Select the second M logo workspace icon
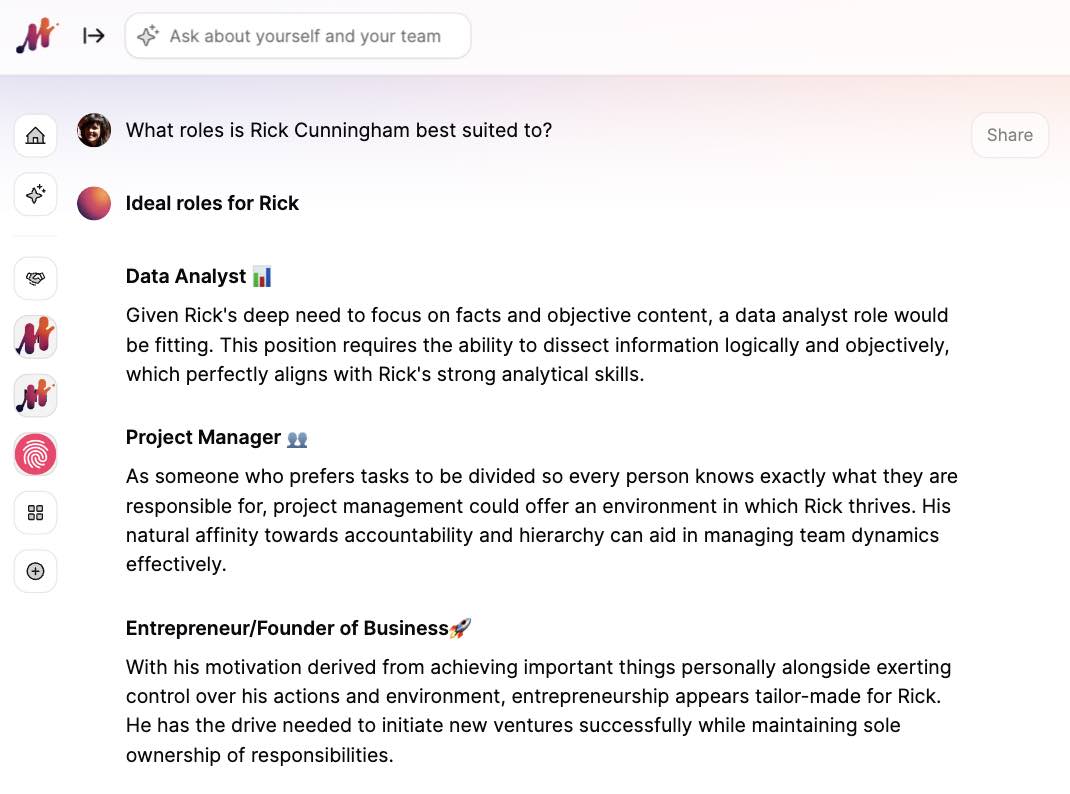The height and width of the screenshot is (794, 1070). click(35, 396)
